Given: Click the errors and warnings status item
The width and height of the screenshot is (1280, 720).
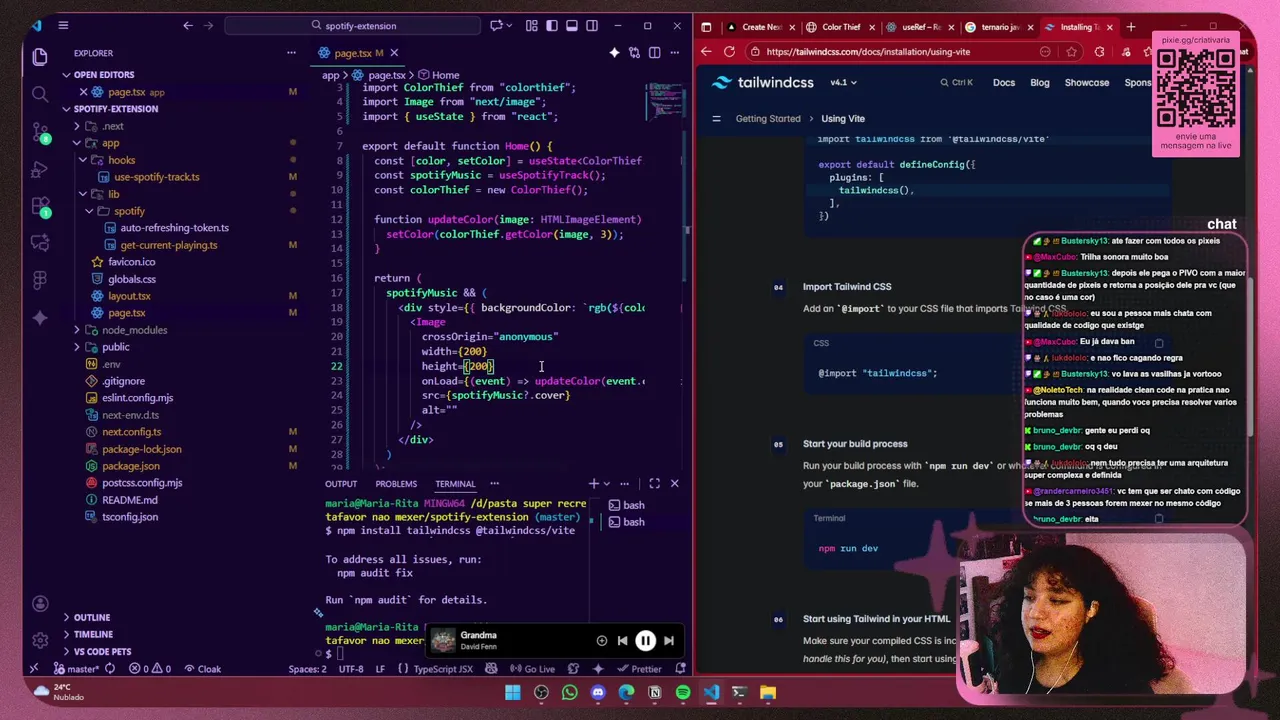Looking at the screenshot, I should [148, 669].
